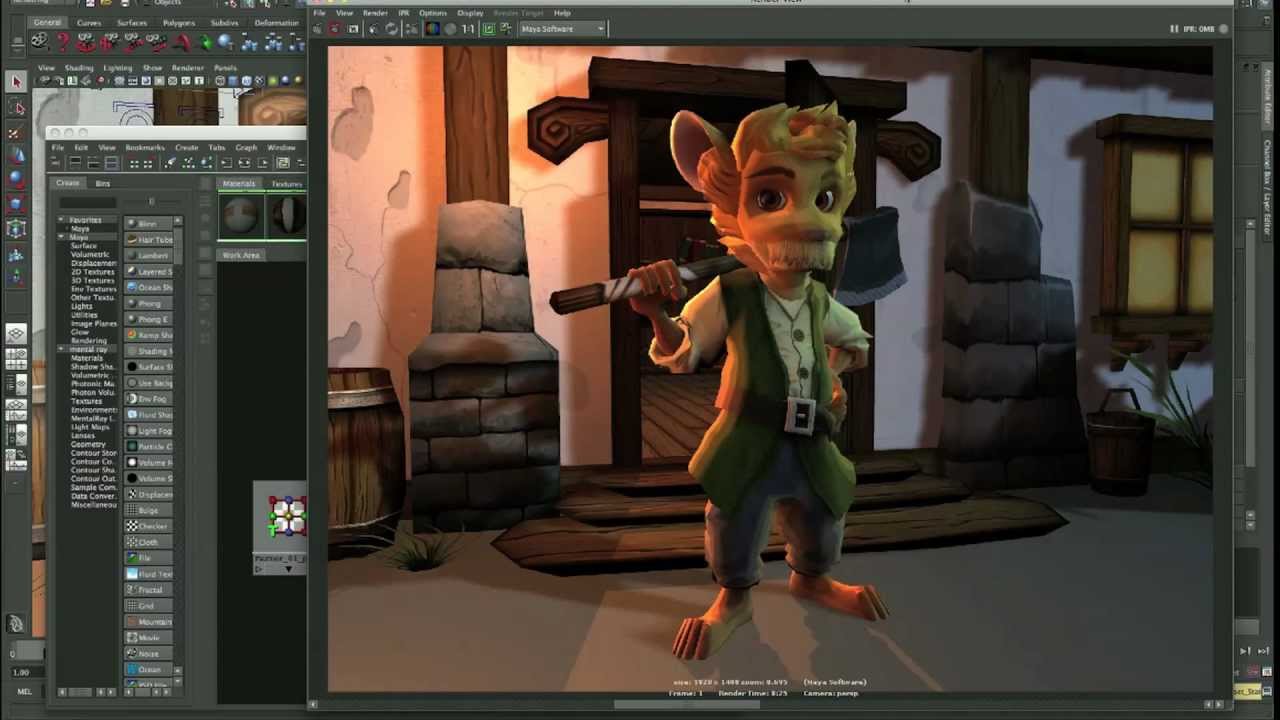Screen dimensions: 1280x720
Task: Toggle smooth shade display in viewport toolbar
Action: point(232,81)
